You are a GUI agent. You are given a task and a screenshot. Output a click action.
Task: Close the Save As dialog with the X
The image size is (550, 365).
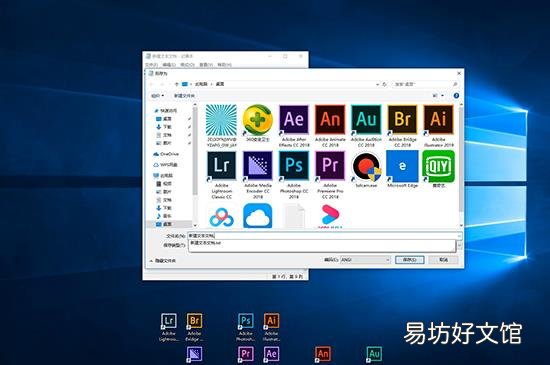click(459, 73)
